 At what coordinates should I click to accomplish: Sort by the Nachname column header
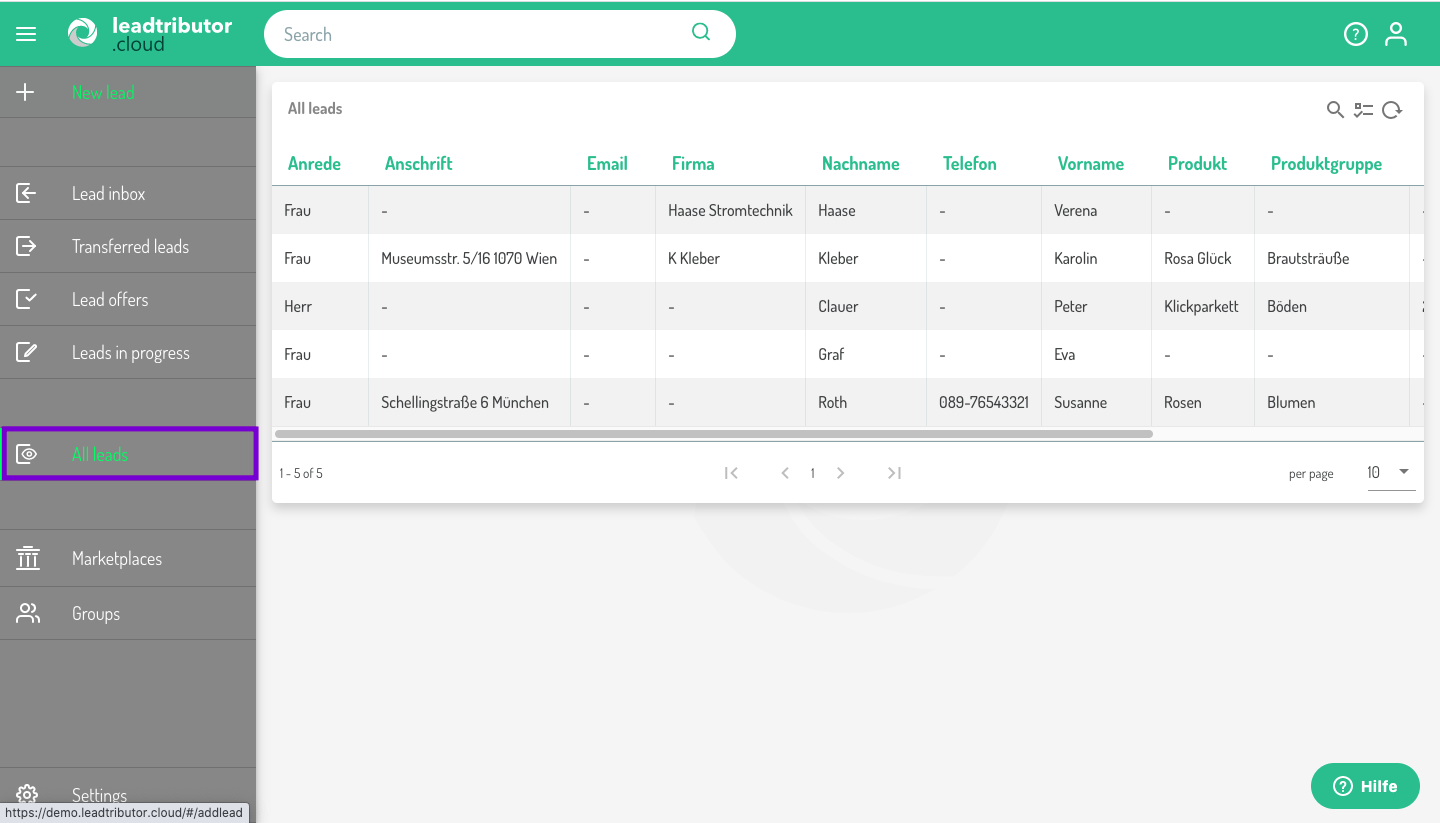coord(860,164)
